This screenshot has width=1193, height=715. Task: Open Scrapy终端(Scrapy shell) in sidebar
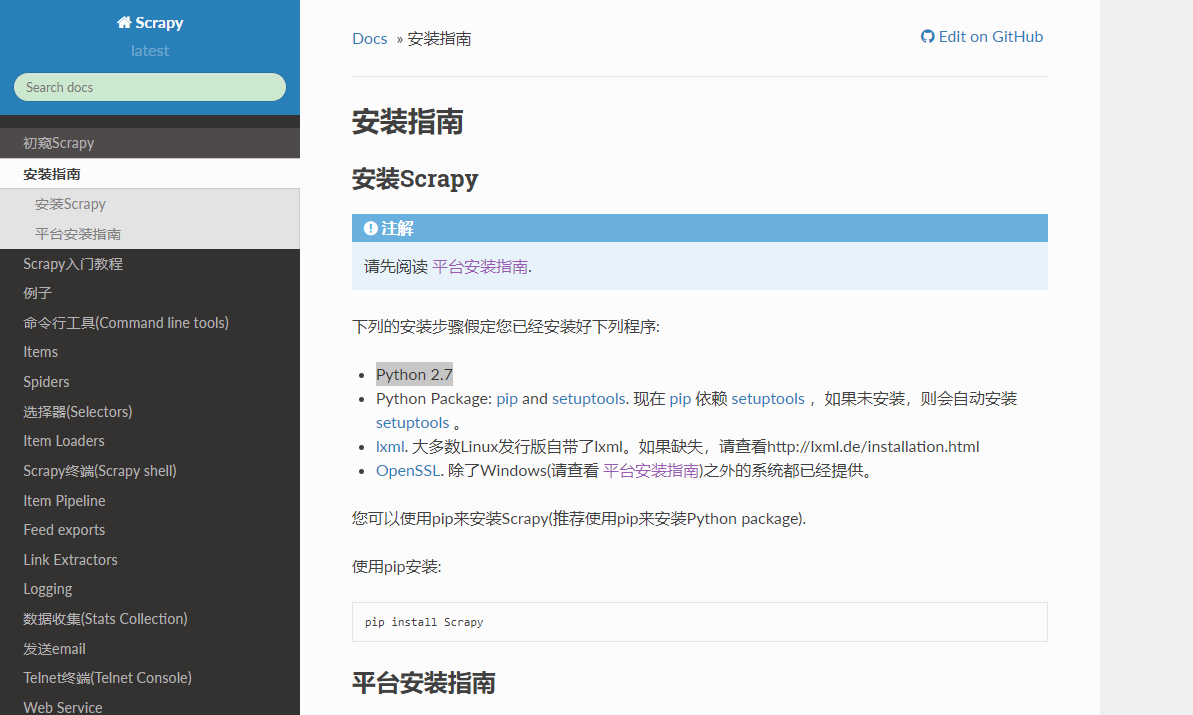(x=150, y=471)
